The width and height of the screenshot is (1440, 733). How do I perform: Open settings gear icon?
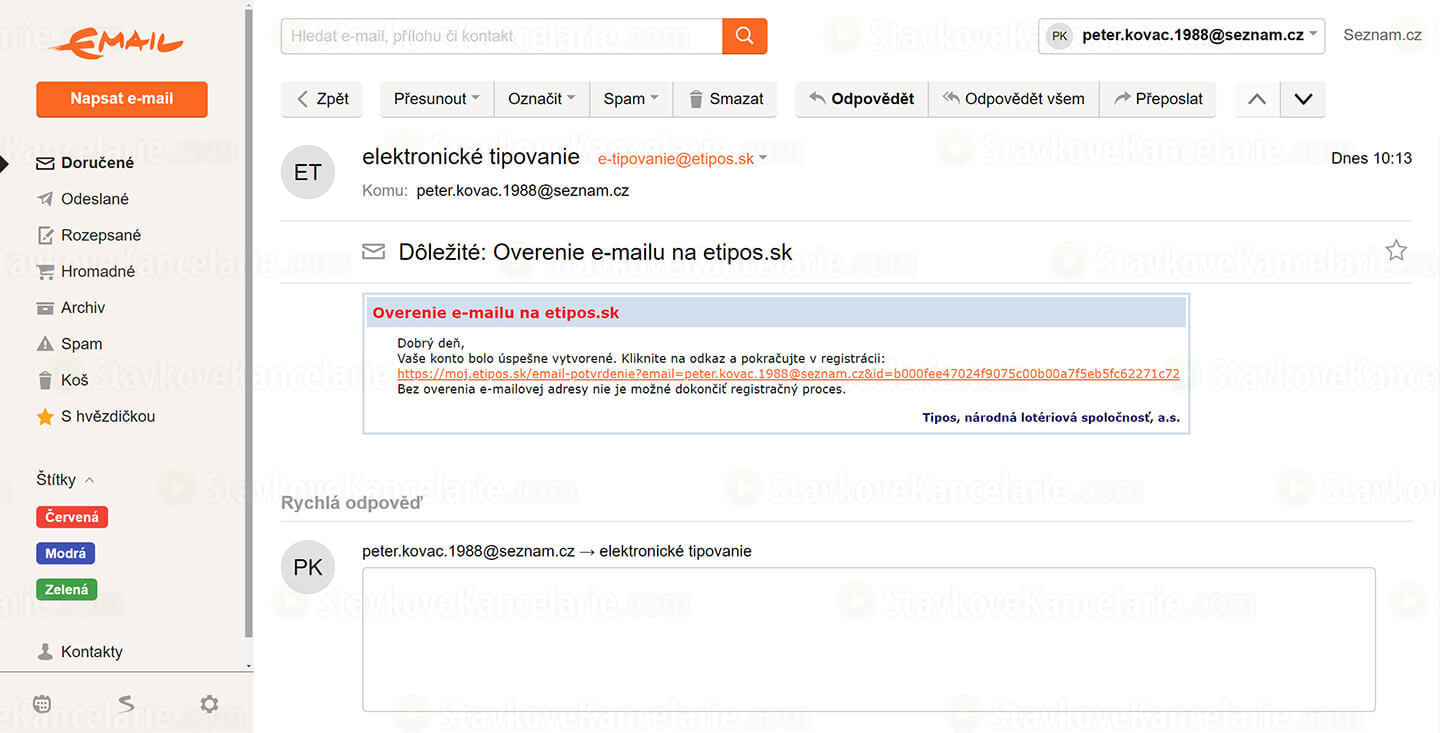209,704
